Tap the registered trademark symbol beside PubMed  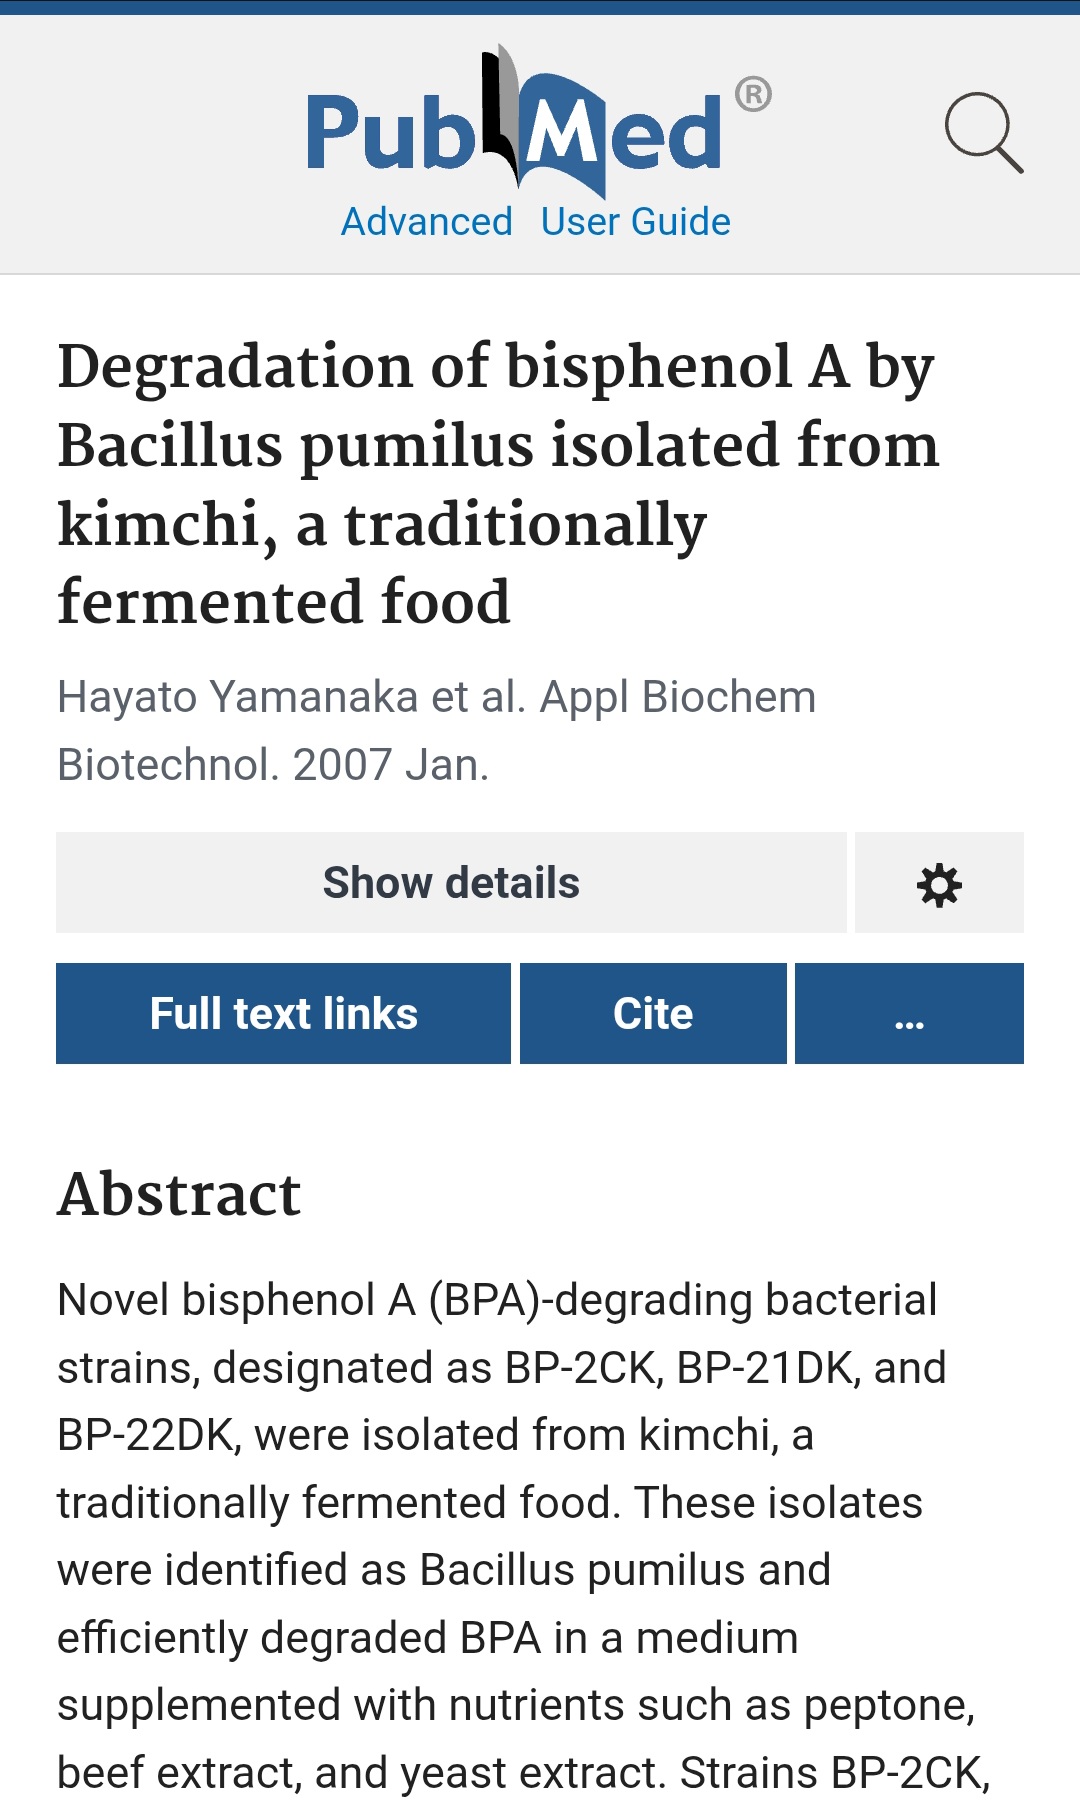753,95
